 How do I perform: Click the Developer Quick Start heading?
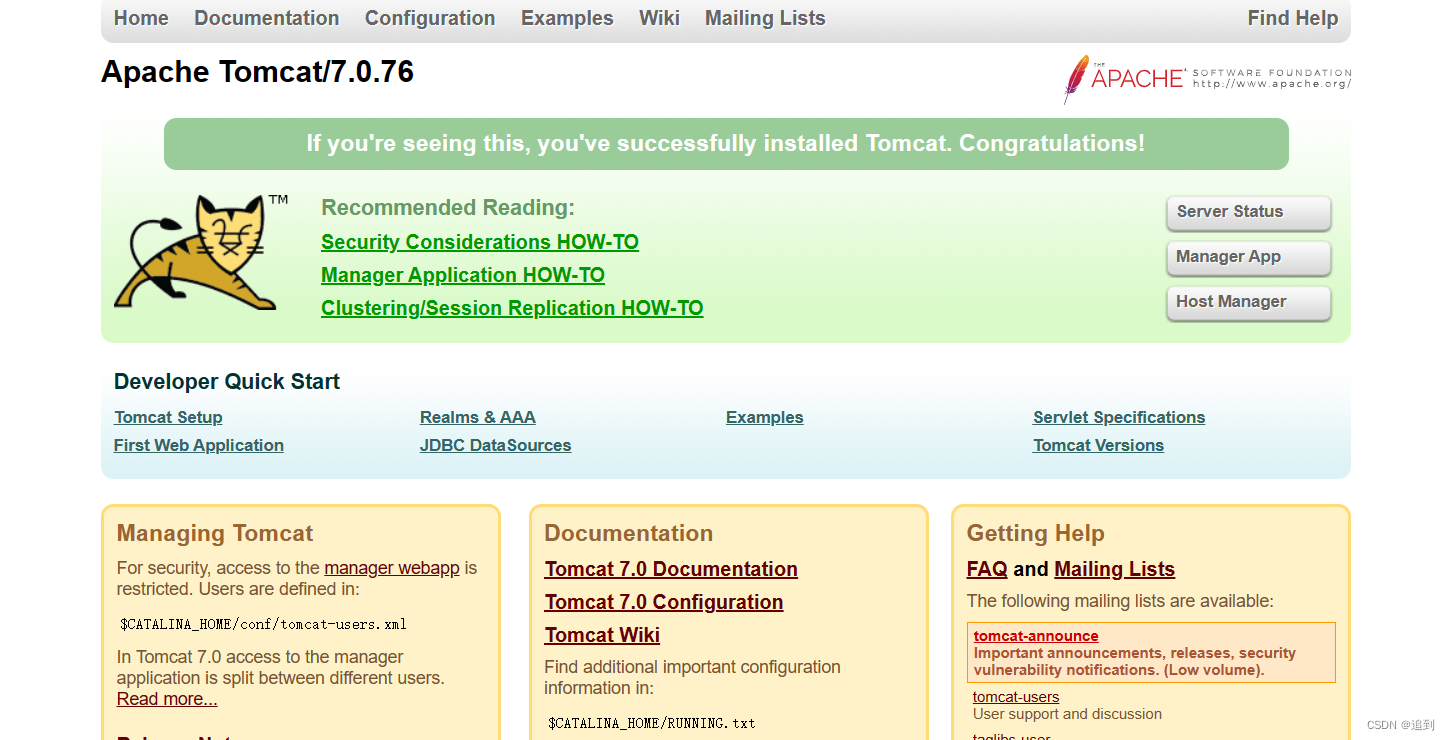point(227,381)
